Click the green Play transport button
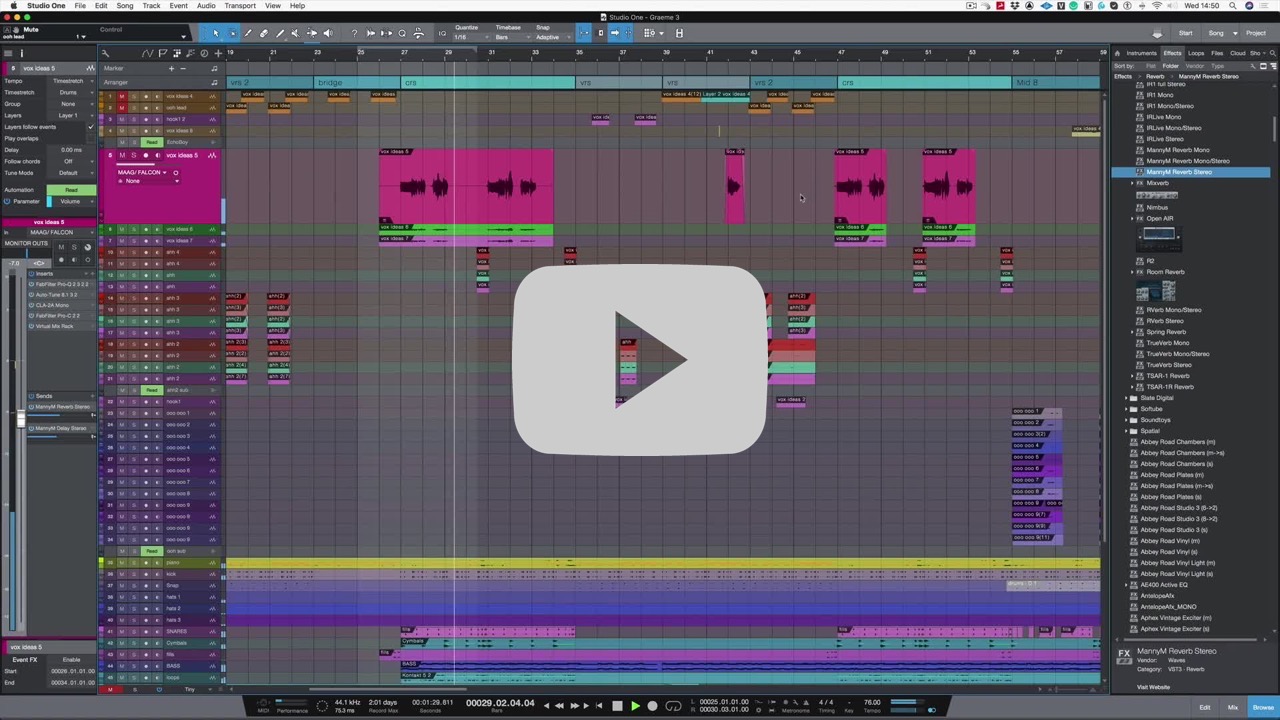 (x=635, y=706)
